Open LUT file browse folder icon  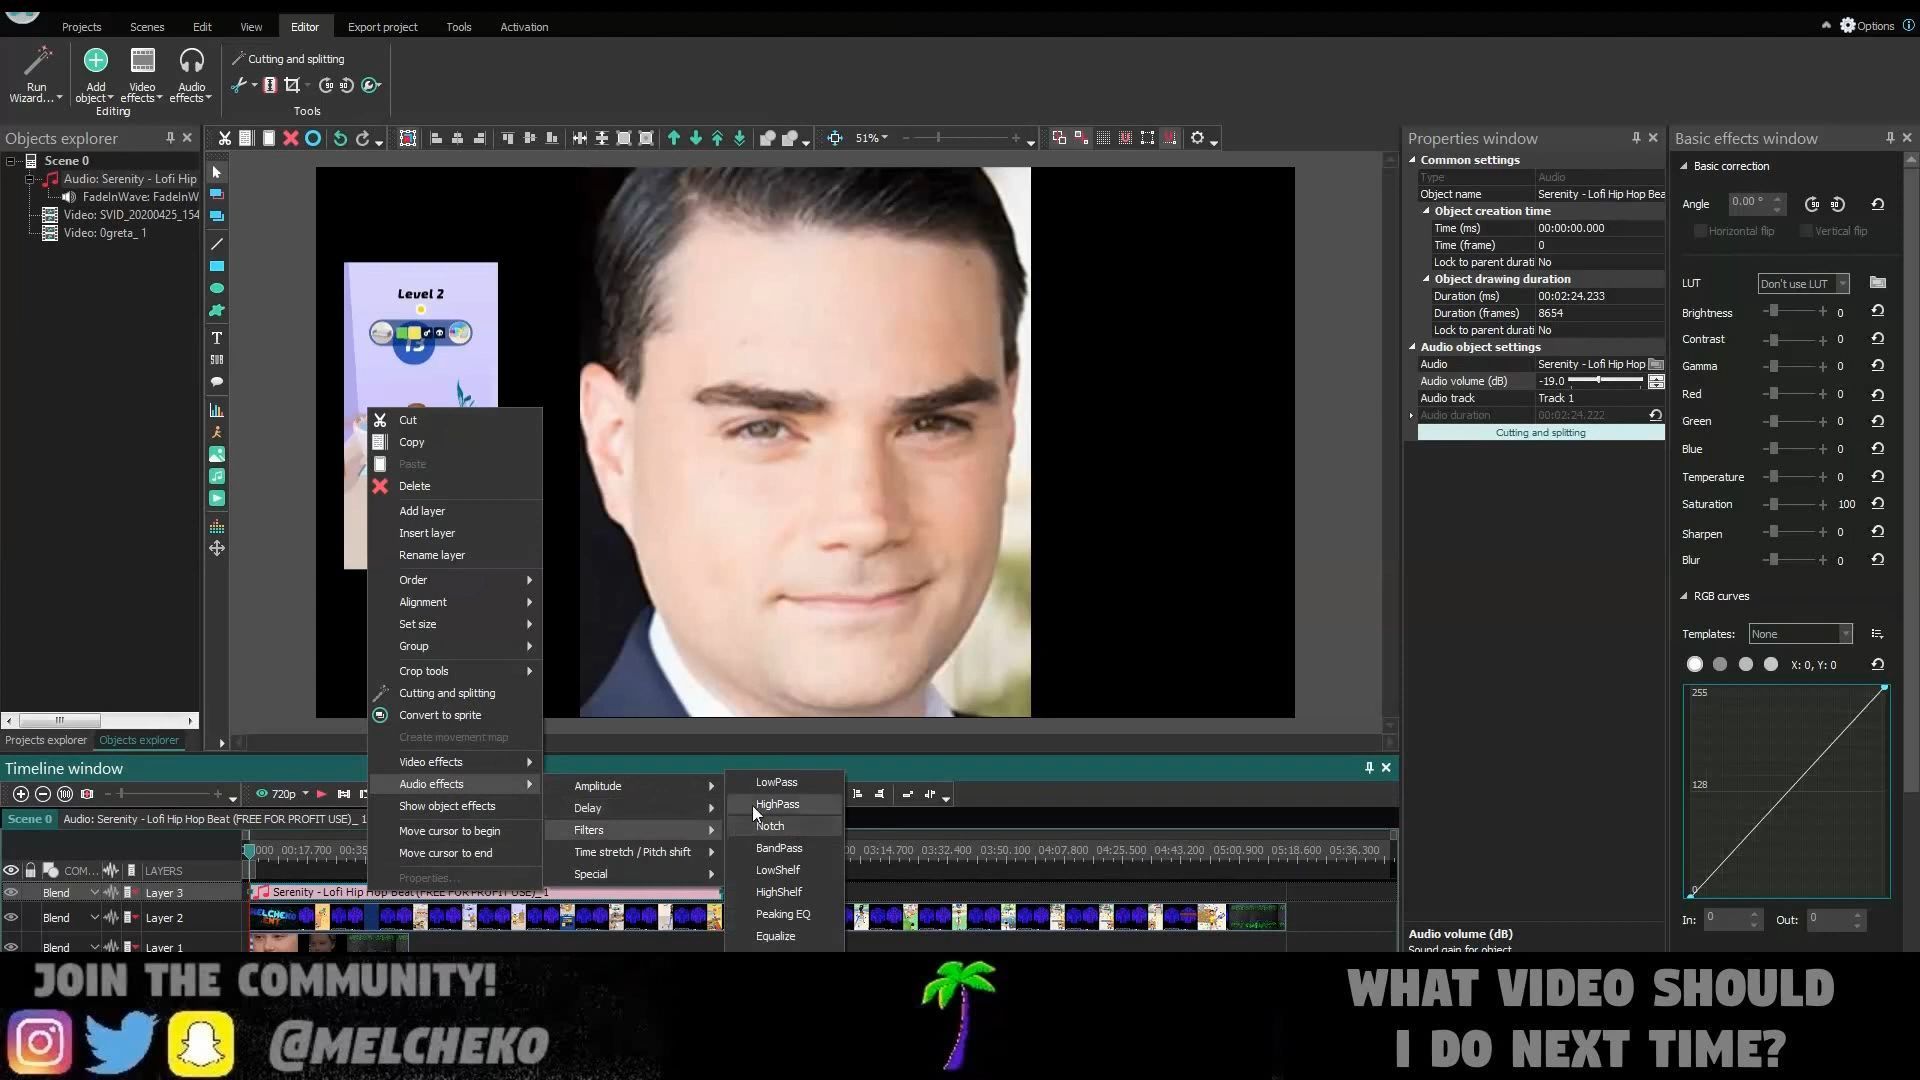pos(1877,283)
